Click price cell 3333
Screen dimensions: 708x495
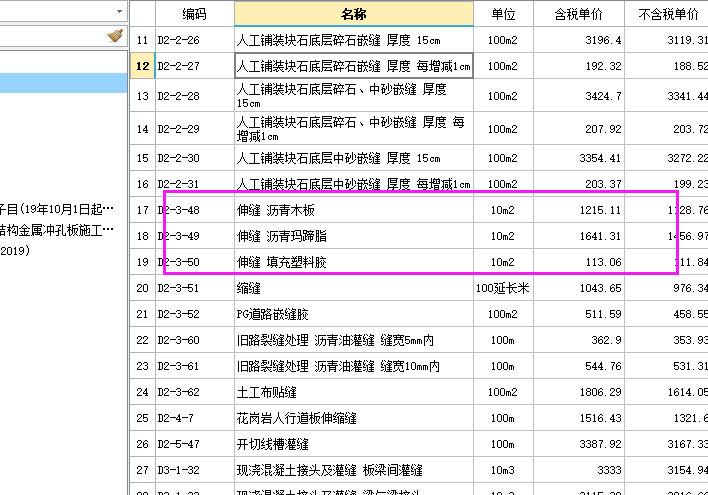point(578,470)
